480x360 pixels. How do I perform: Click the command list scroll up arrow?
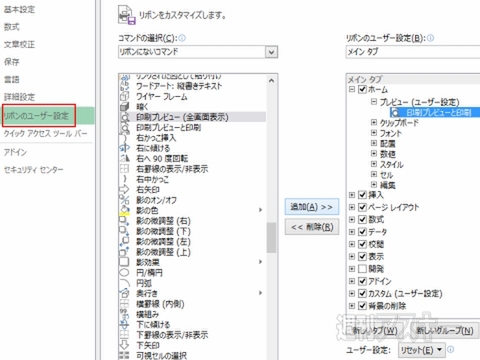coord(271,81)
